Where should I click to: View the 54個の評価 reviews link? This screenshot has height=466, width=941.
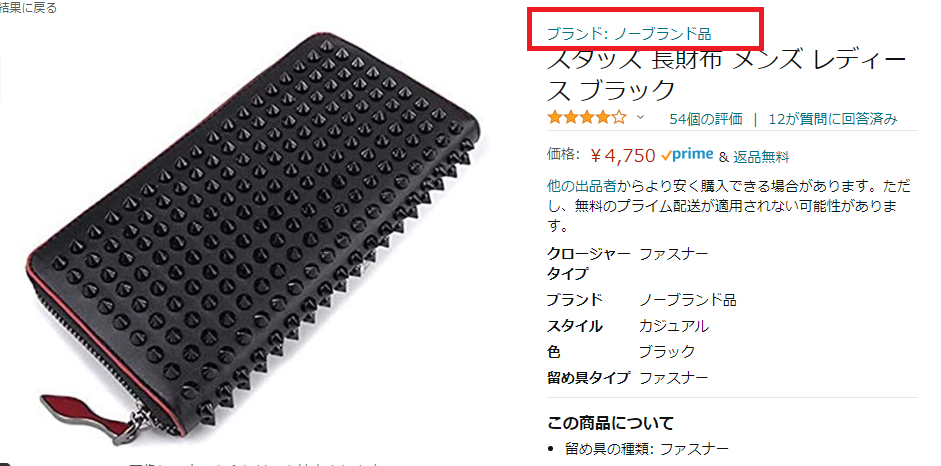pyautogui.click(x=706, y=119)
